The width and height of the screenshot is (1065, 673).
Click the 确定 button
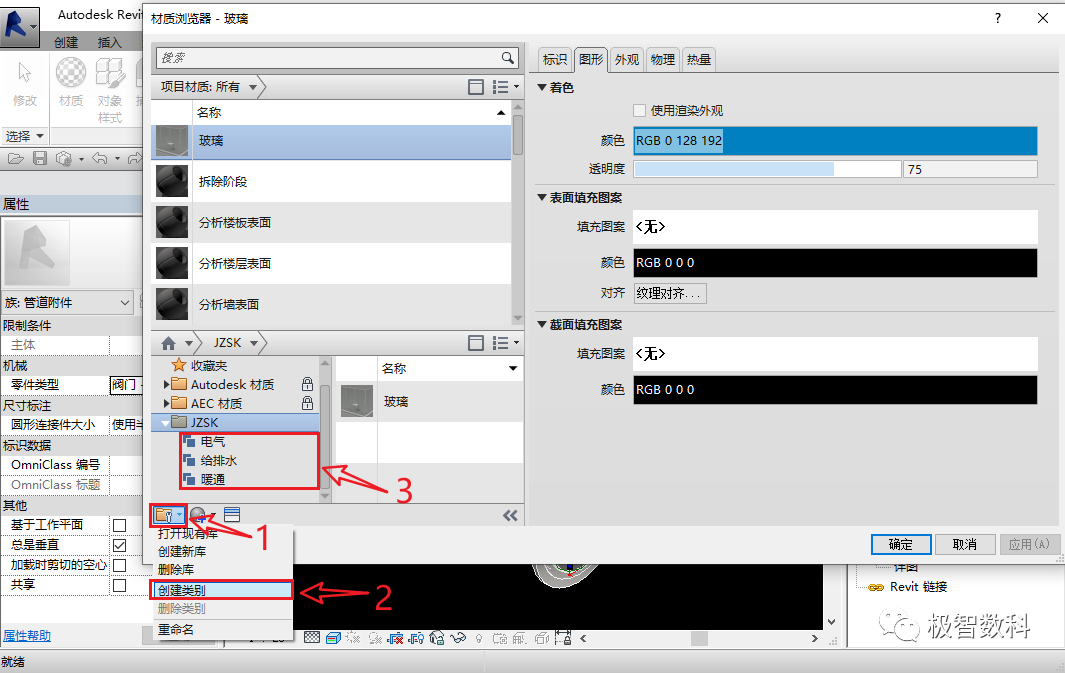(x=901, y=544)
